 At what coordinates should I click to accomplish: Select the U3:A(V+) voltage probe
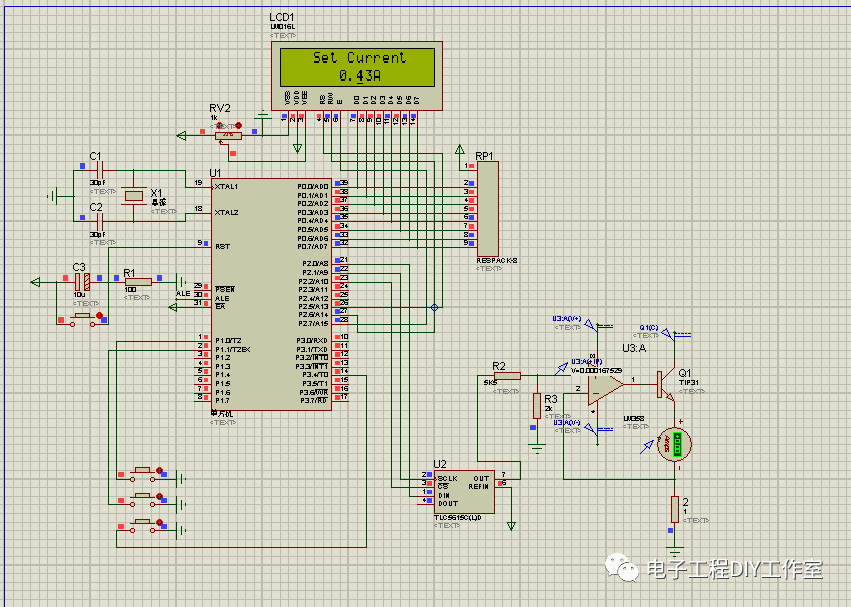coord(599,326)
